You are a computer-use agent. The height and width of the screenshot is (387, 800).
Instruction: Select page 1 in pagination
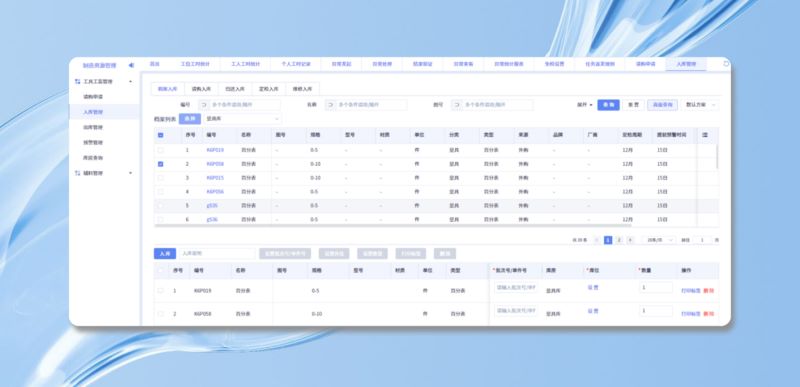(x=608, y=240)
